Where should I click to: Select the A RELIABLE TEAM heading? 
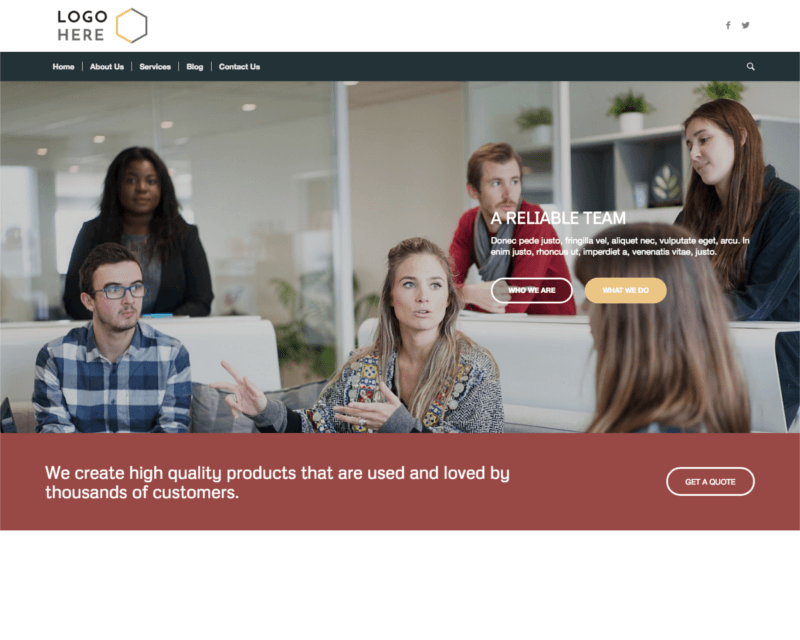point(558,218)
